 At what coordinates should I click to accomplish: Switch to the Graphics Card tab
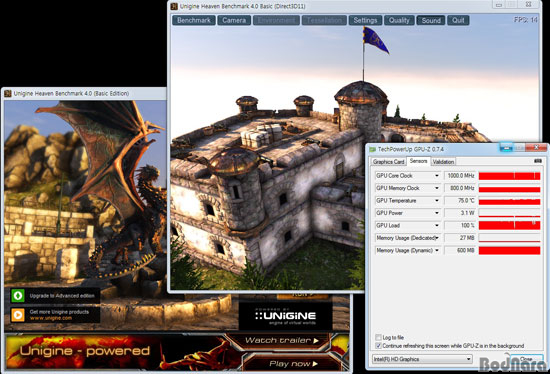[388, 162]
